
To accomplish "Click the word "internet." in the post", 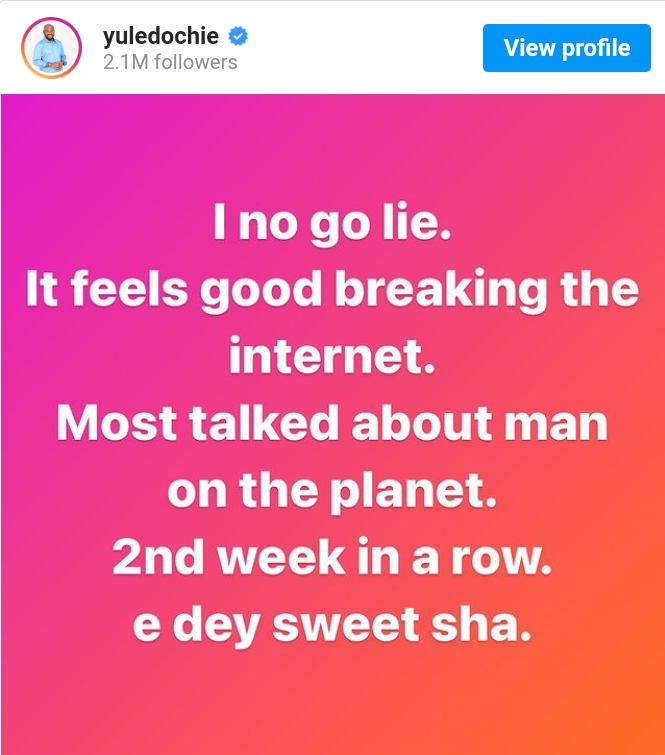I will pyautogui.click(x=332, y=356).
